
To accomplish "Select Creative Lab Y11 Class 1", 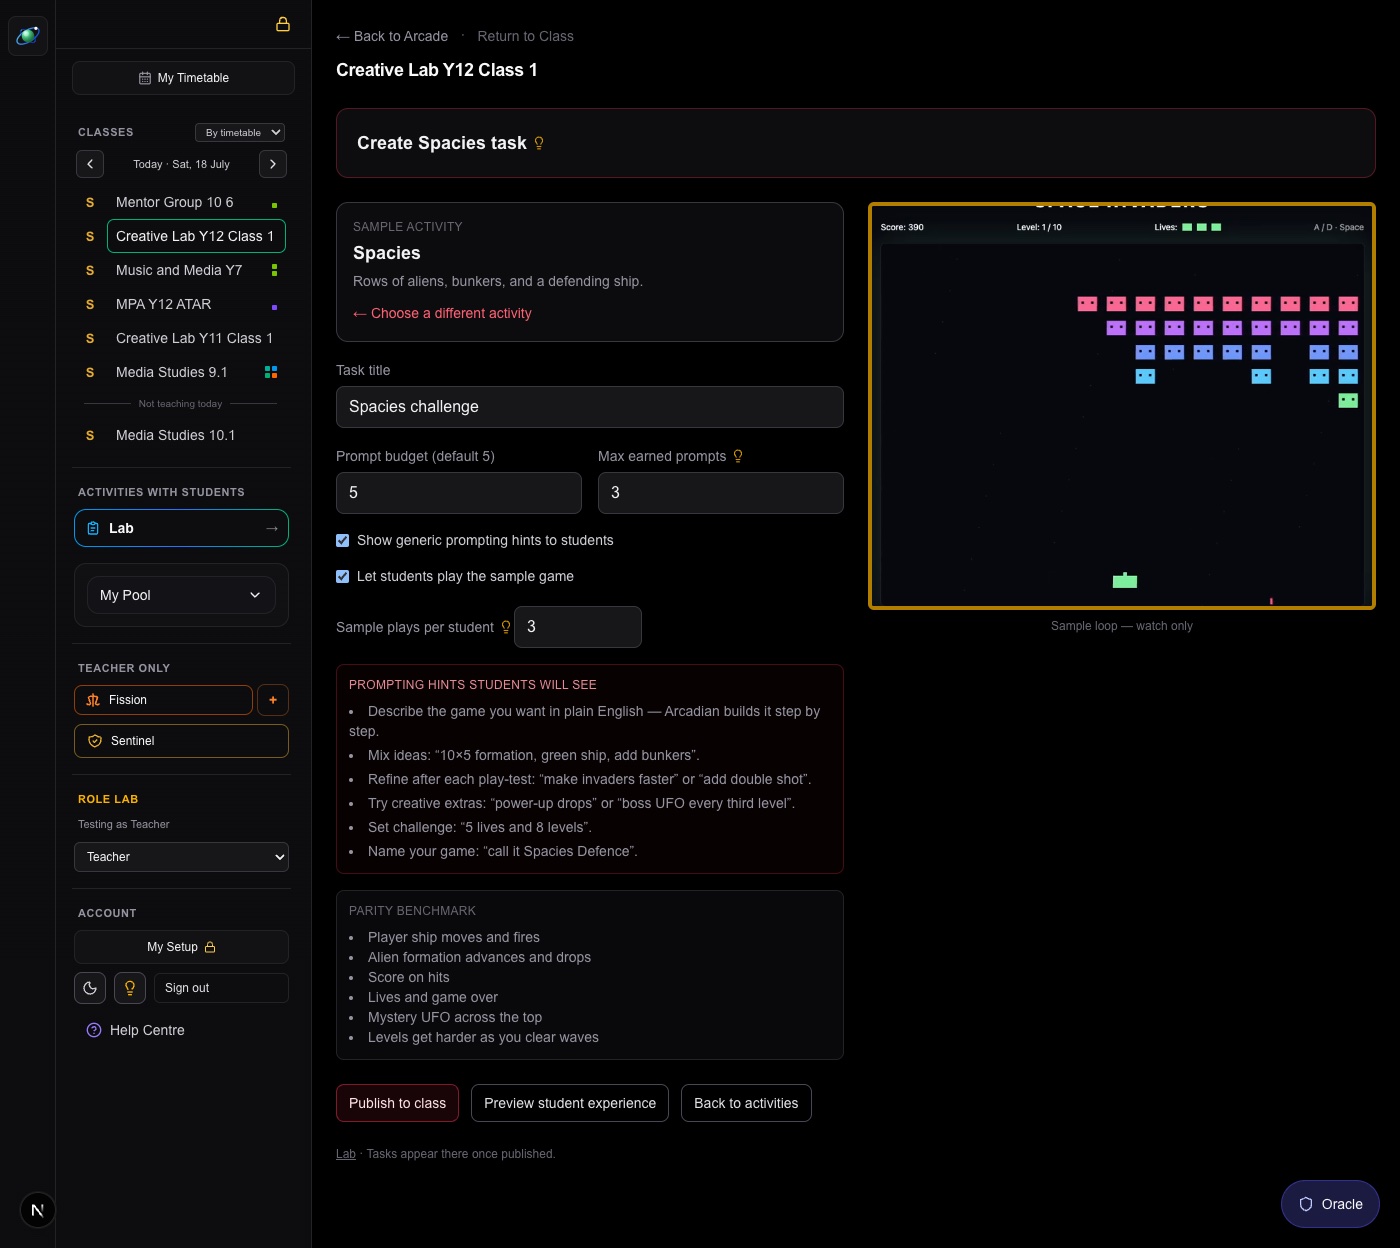I will (x=194, y=338).
